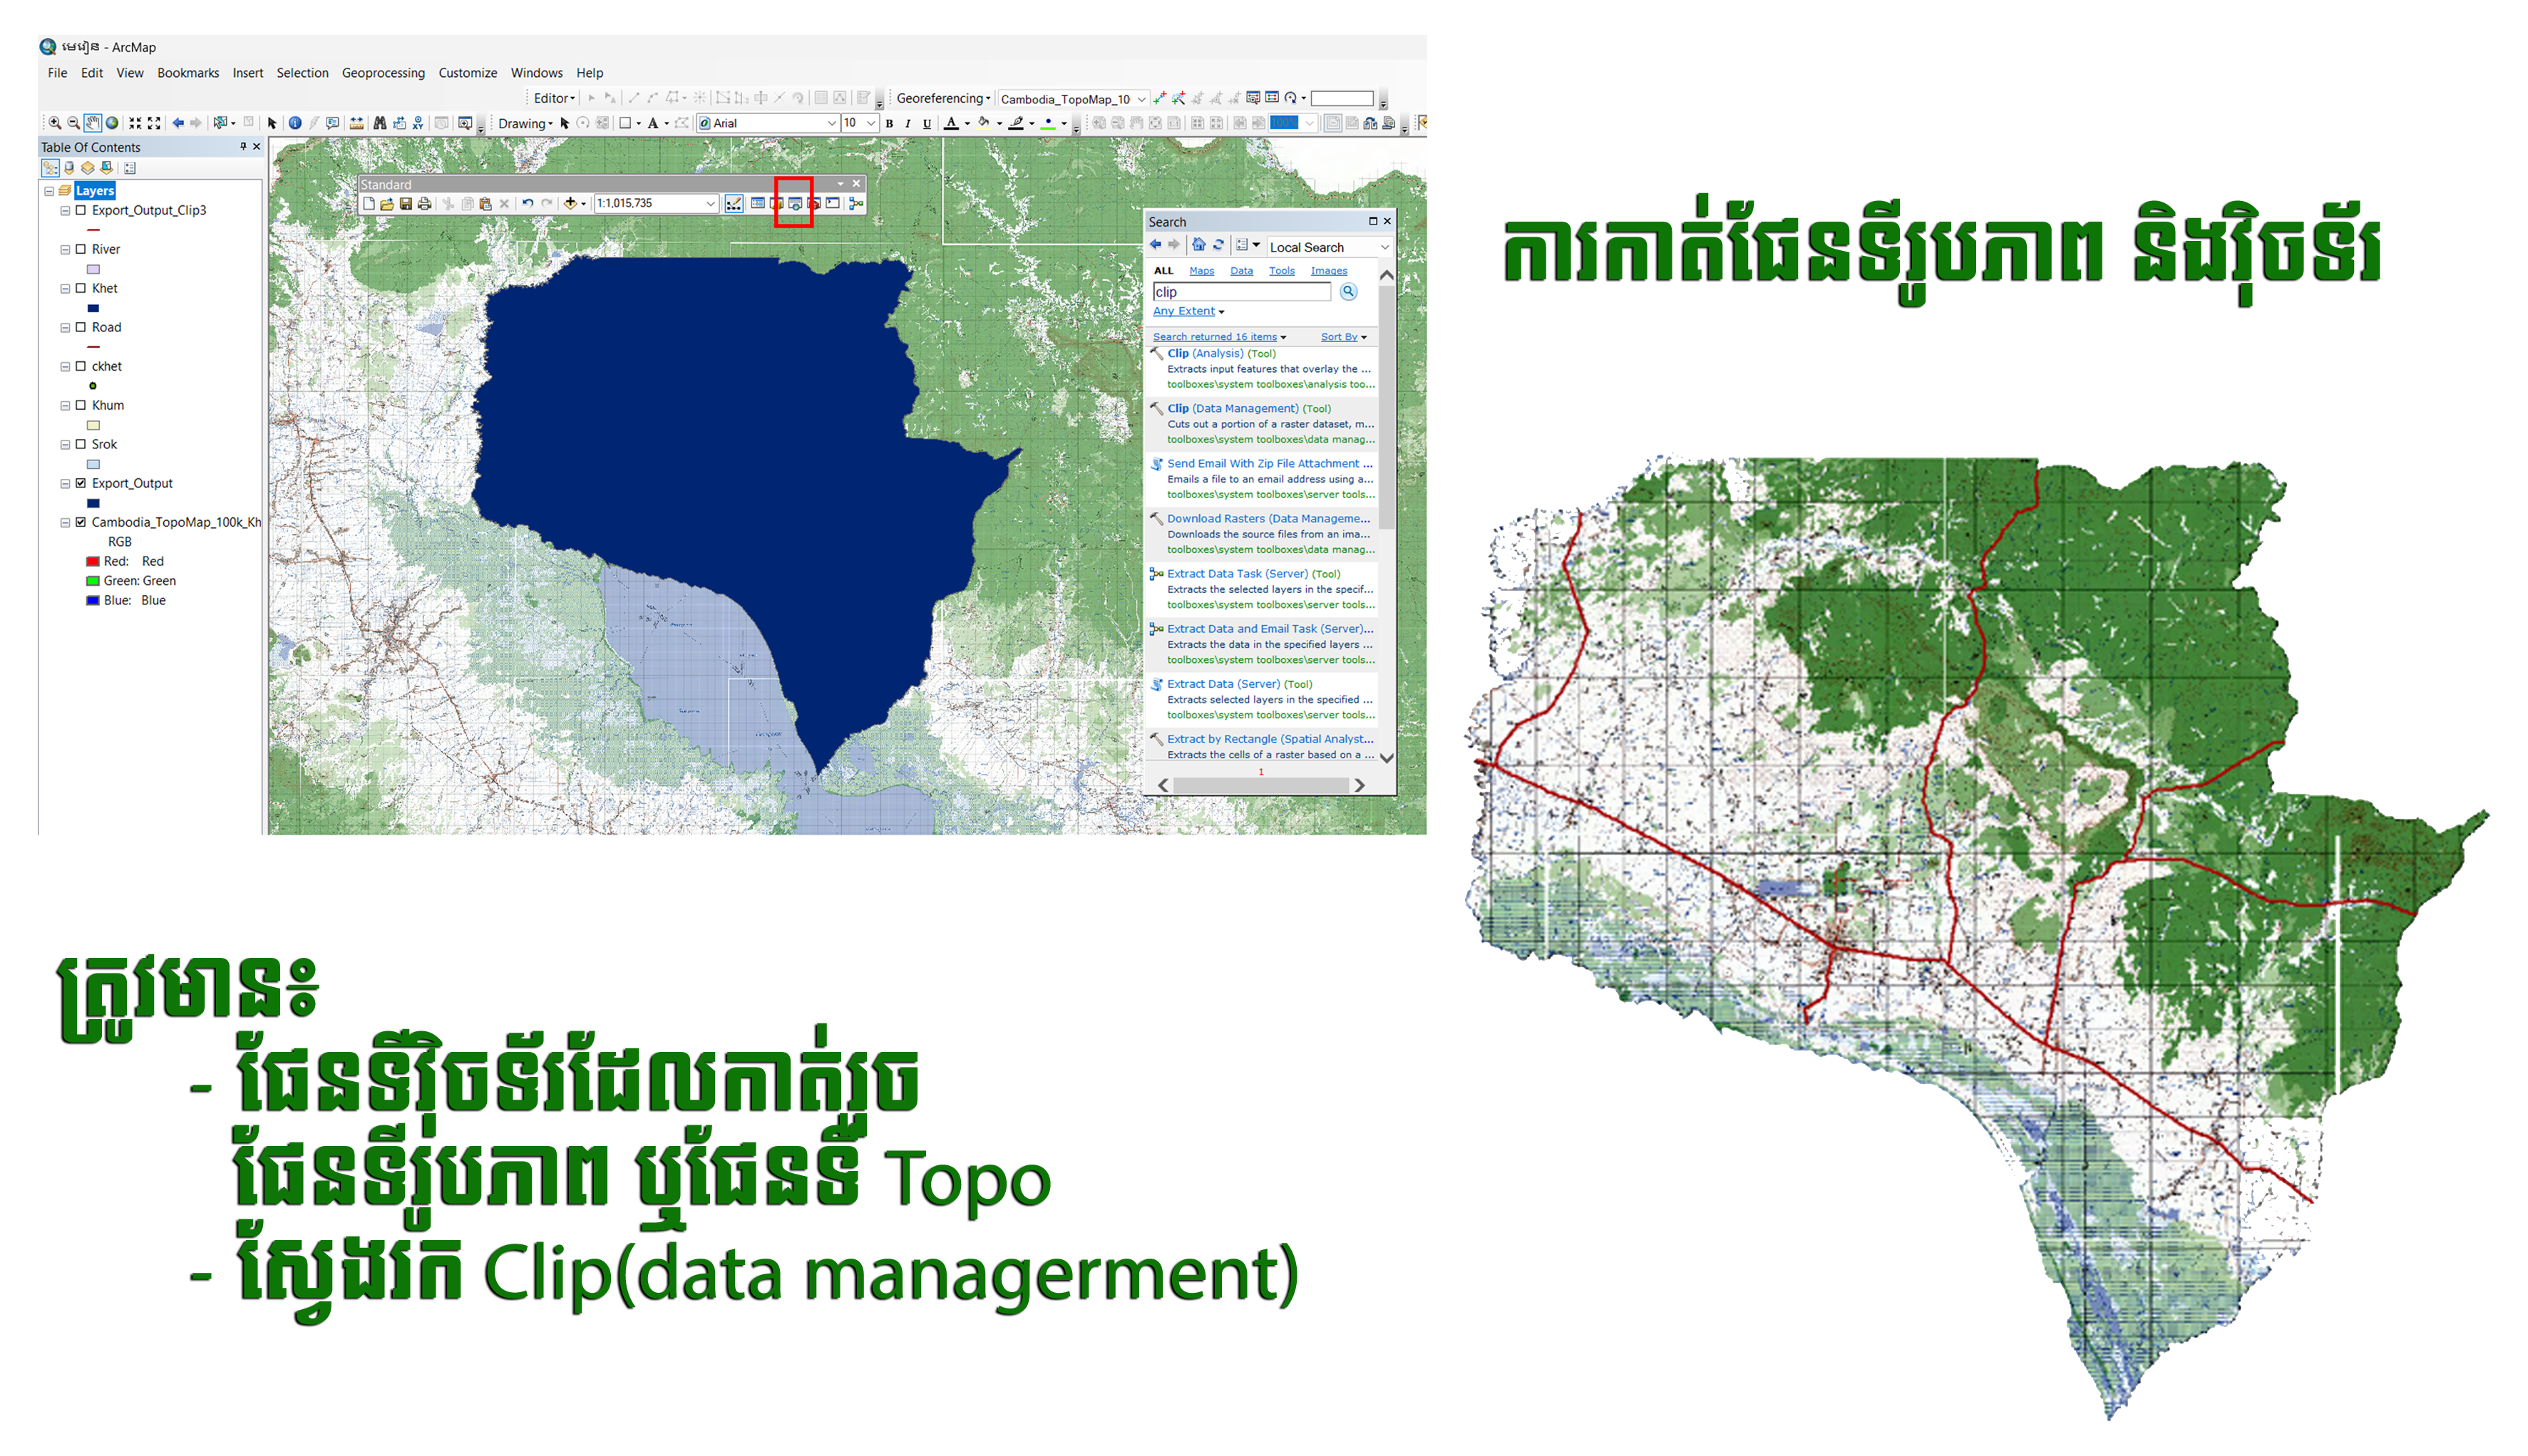Open the Local Search dropdown
Screen dimensions: 2528x1456
tap(1384, 247)
